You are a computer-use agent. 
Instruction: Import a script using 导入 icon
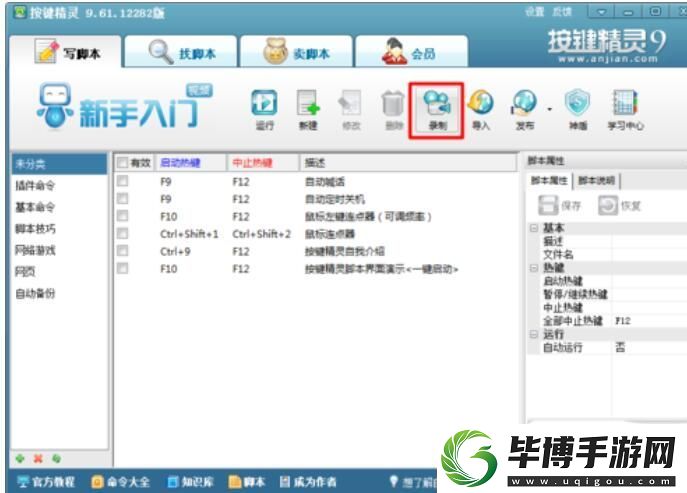point(481,110)
